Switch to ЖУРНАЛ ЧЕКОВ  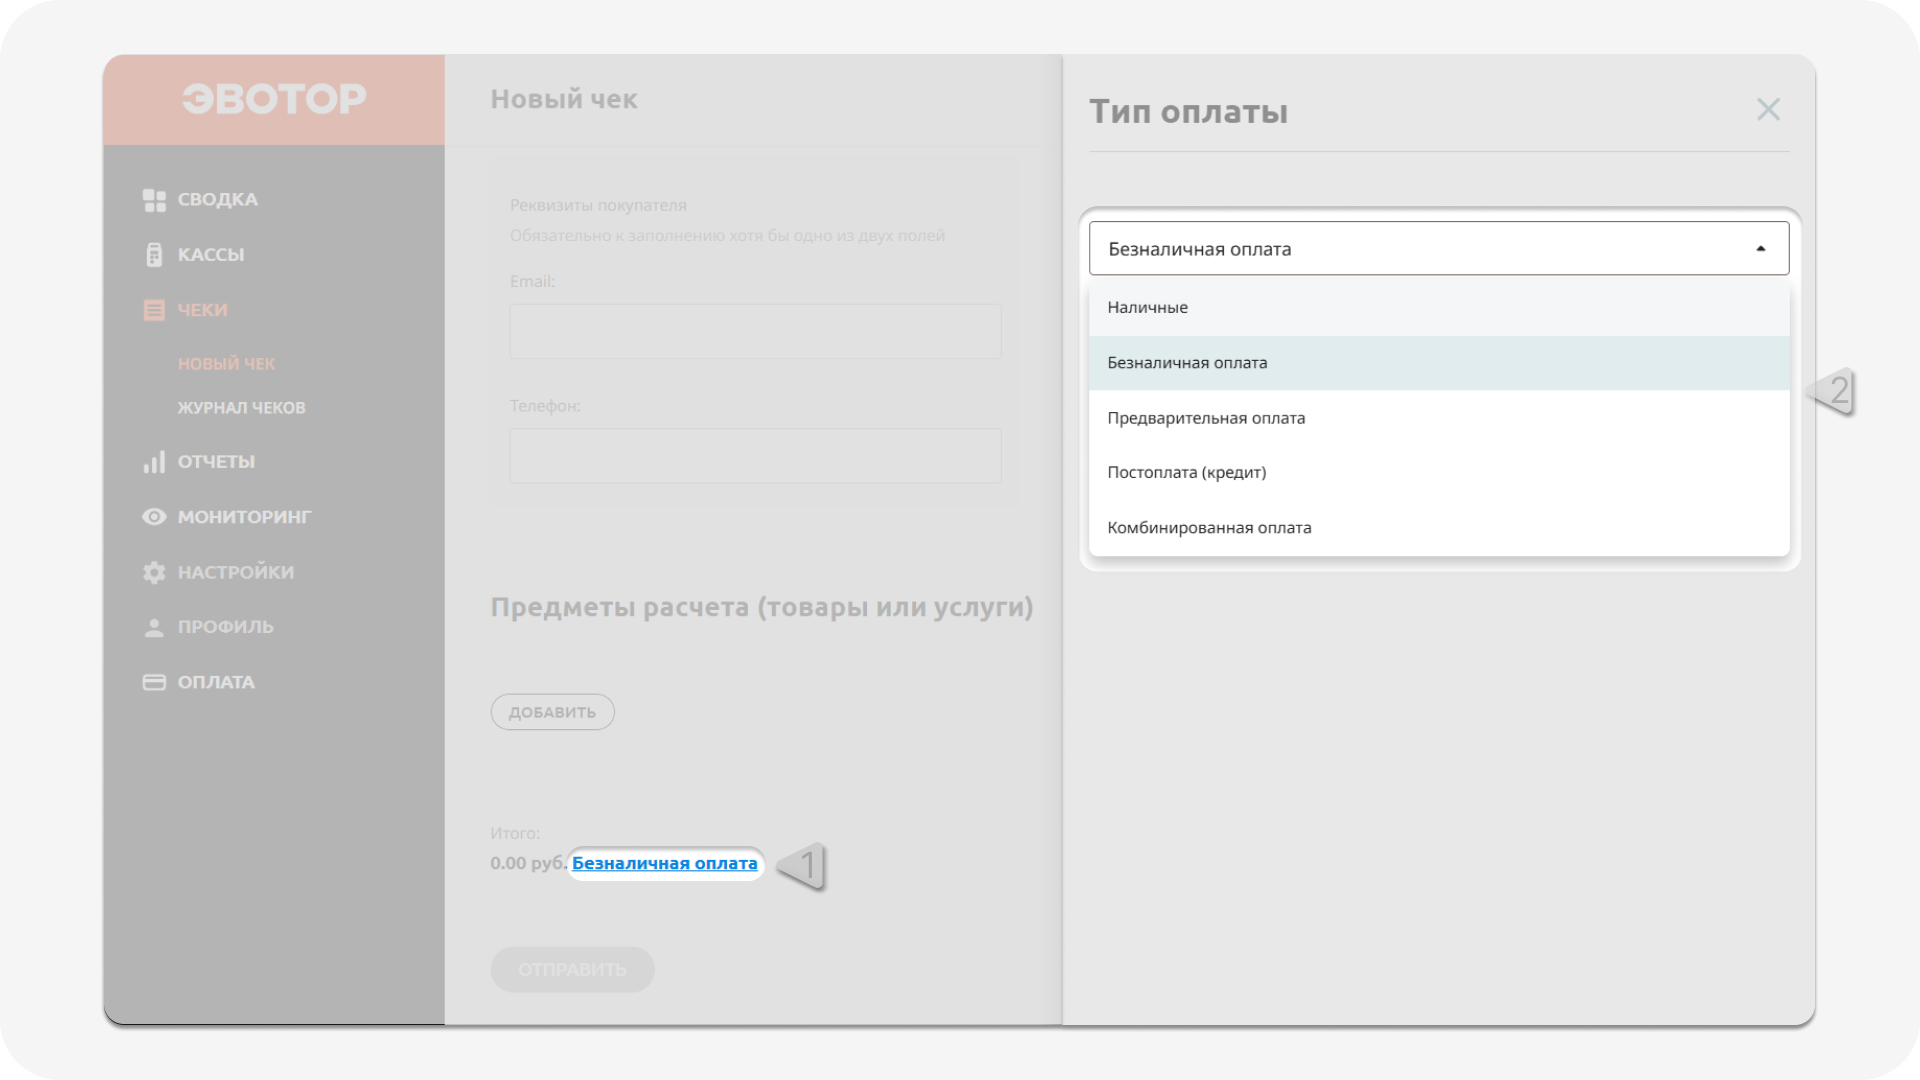(x=242, y=407)
